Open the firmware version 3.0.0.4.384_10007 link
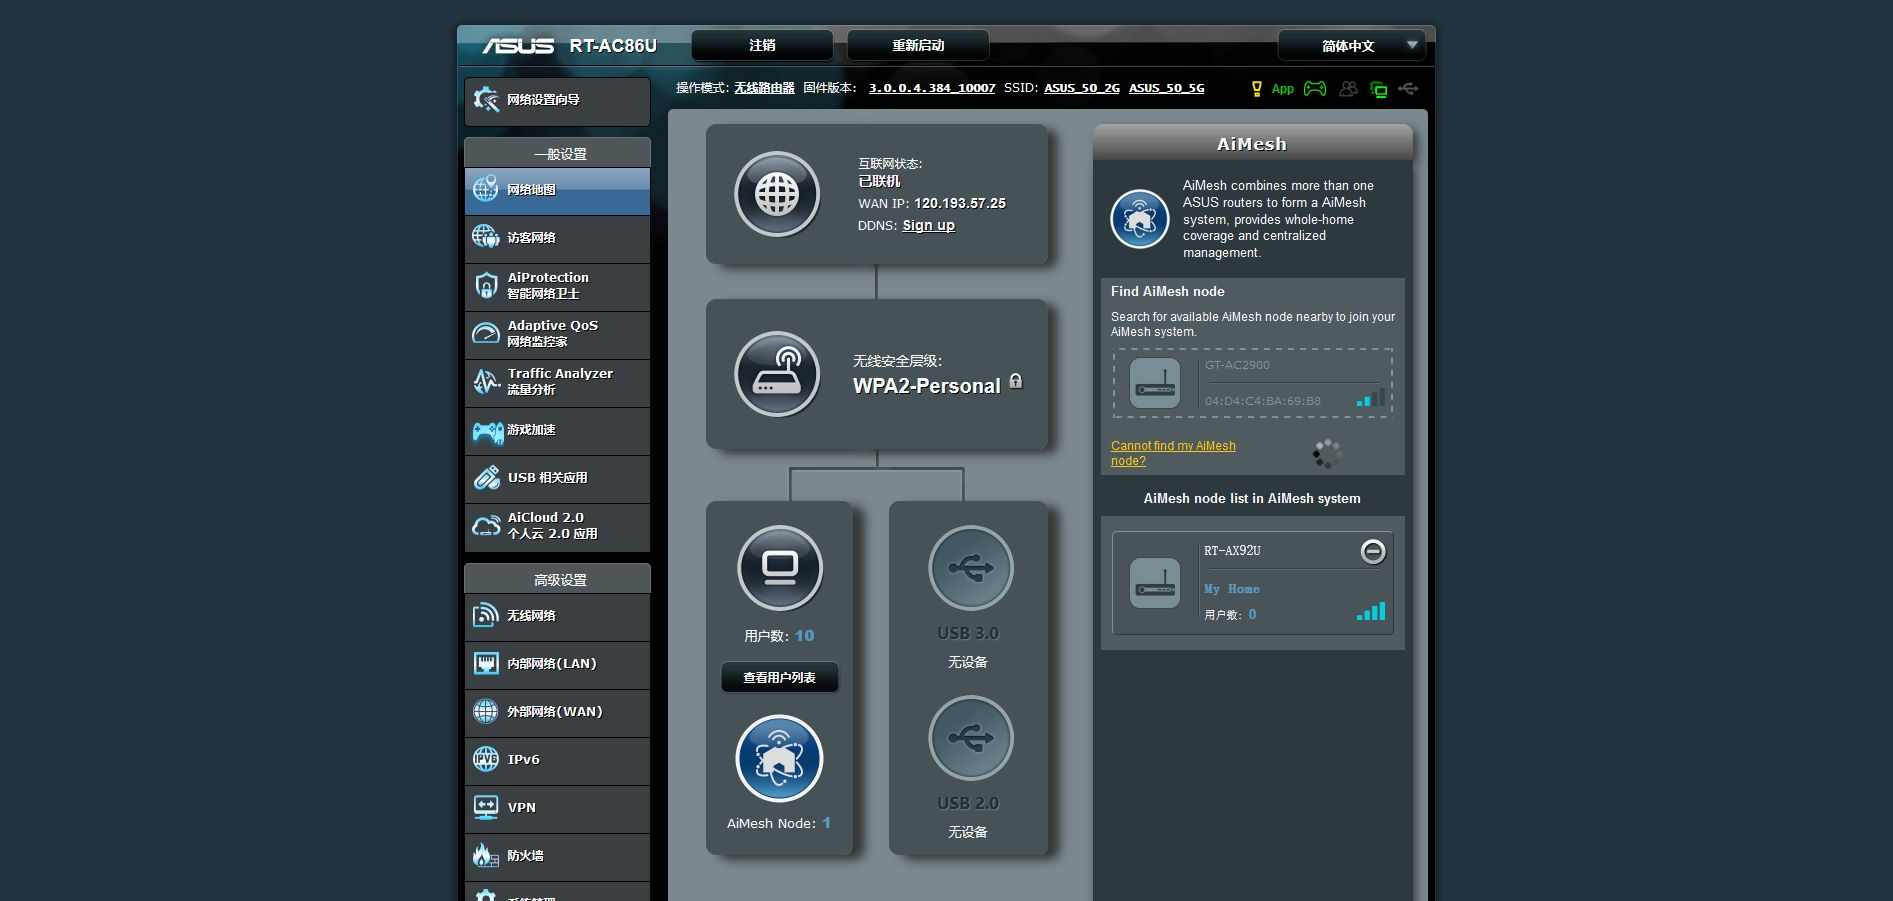The height and width of the screenshot is (901, 1893). (x=932, y=88)
